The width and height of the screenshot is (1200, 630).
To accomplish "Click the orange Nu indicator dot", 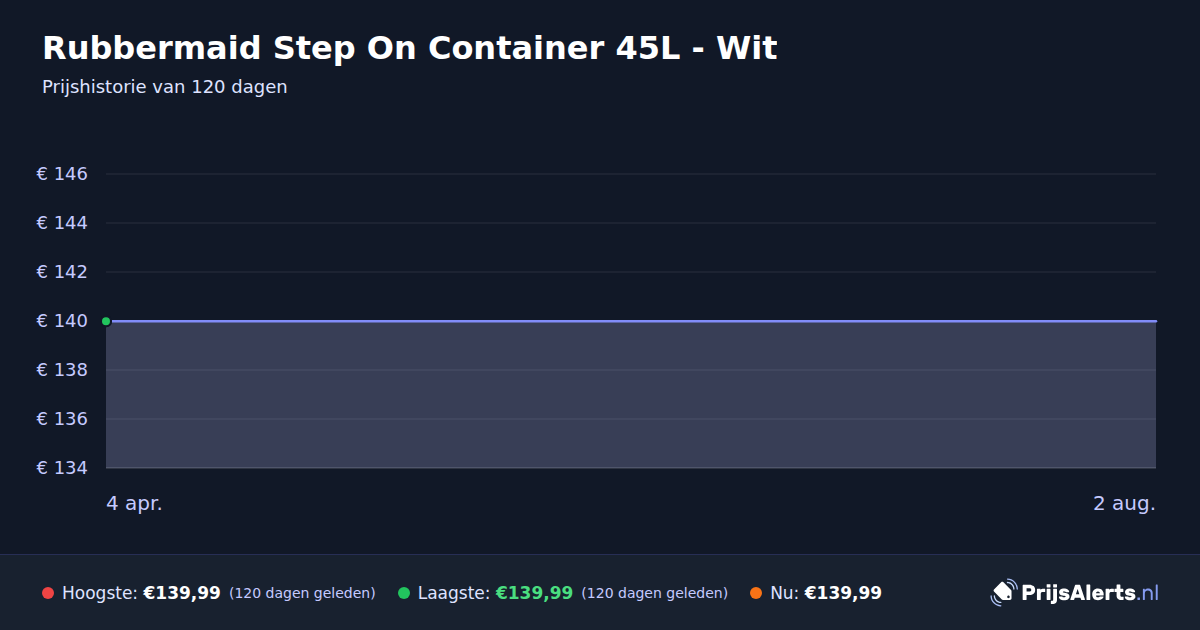I will tap(756, 593).
